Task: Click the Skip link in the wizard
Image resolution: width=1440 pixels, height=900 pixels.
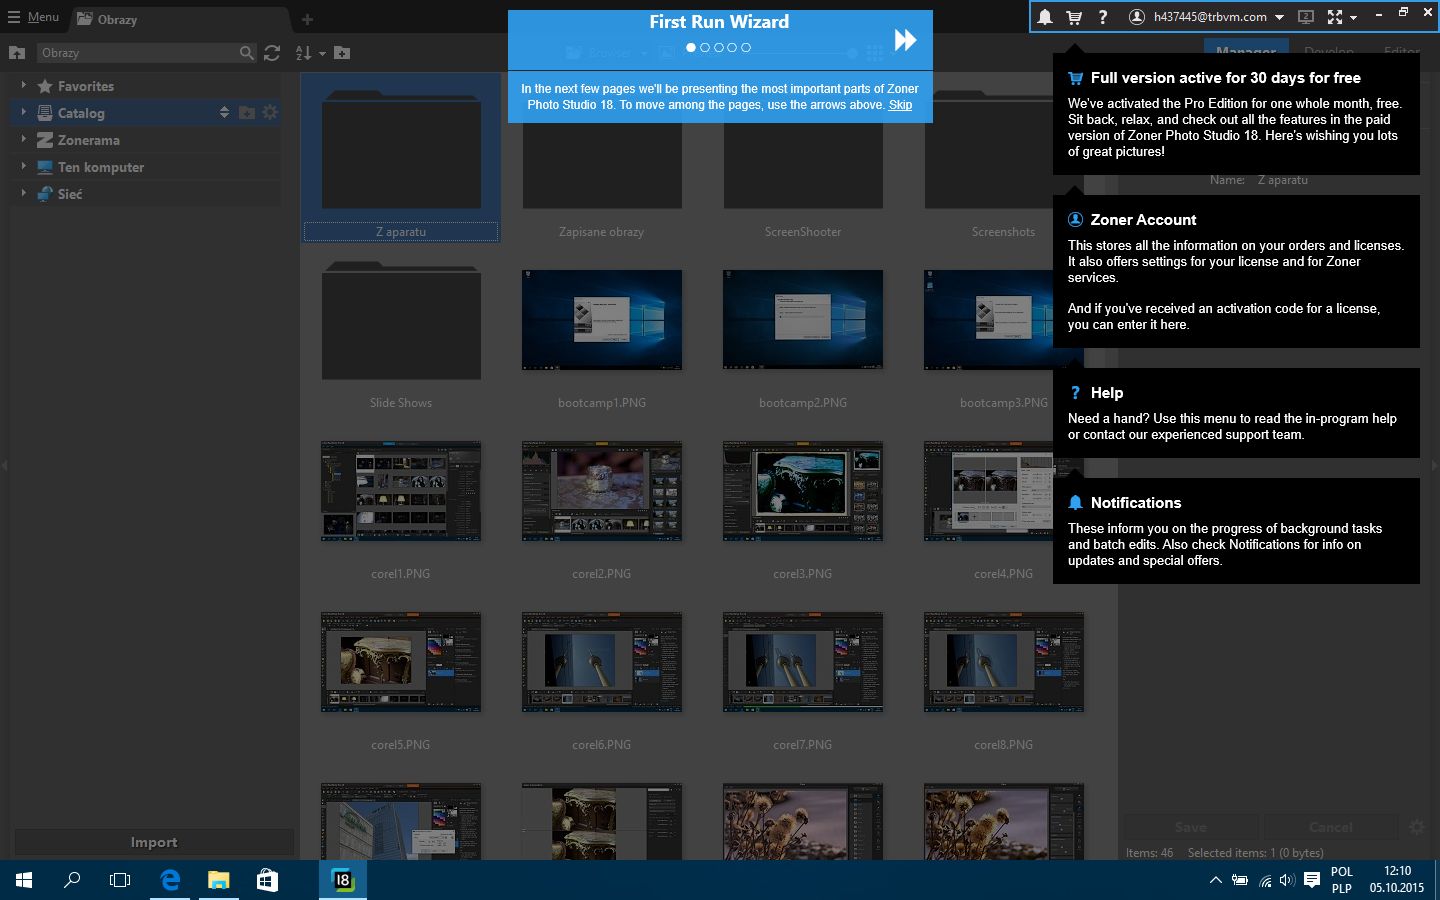Action: [900, 105]
